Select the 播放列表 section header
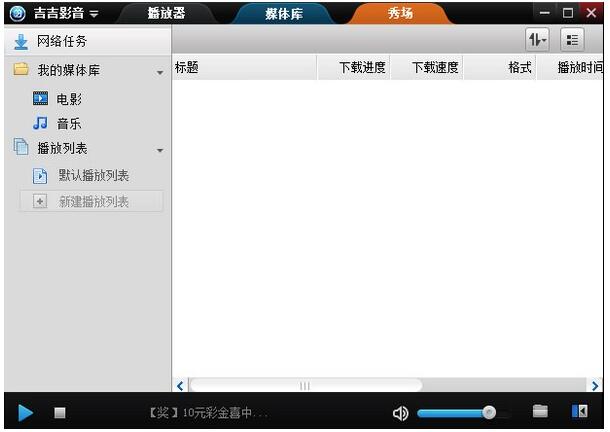Image resolution: width=610 pixels, height=432 pixels. click(x=88, y=148)
